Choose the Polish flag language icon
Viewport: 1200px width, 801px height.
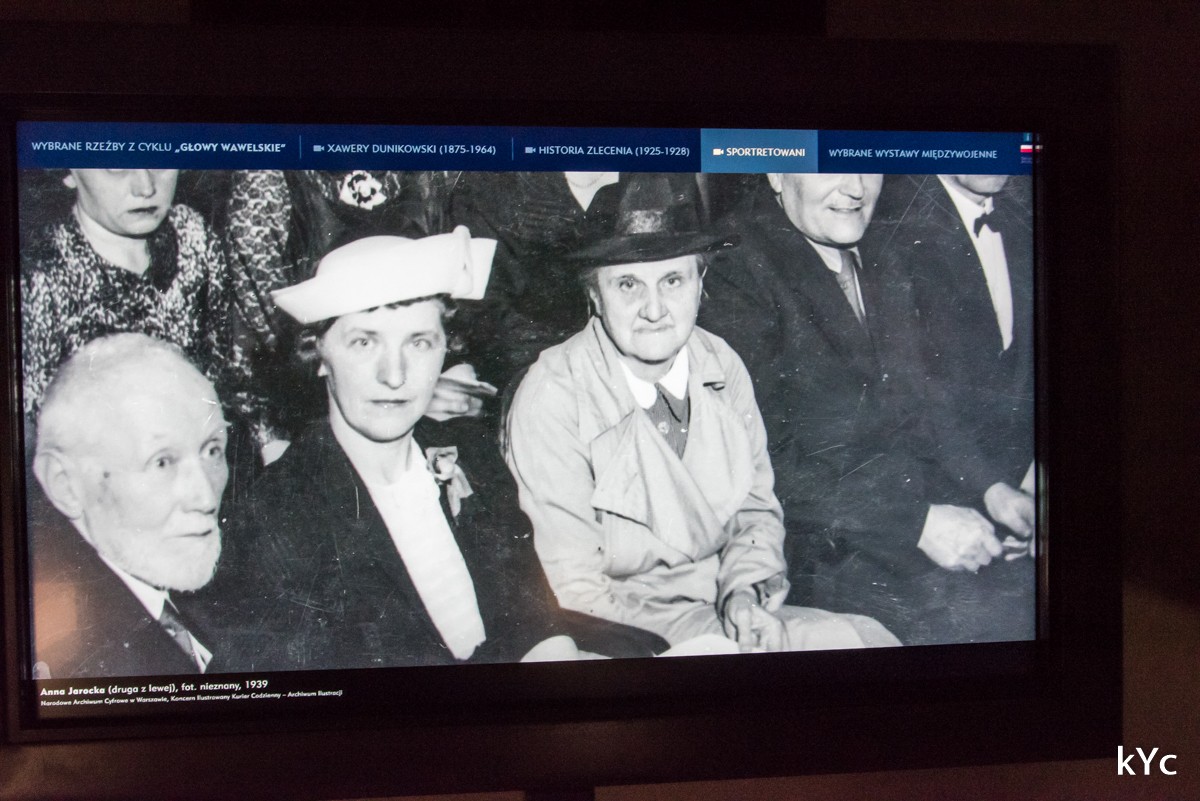(1026, 150)
